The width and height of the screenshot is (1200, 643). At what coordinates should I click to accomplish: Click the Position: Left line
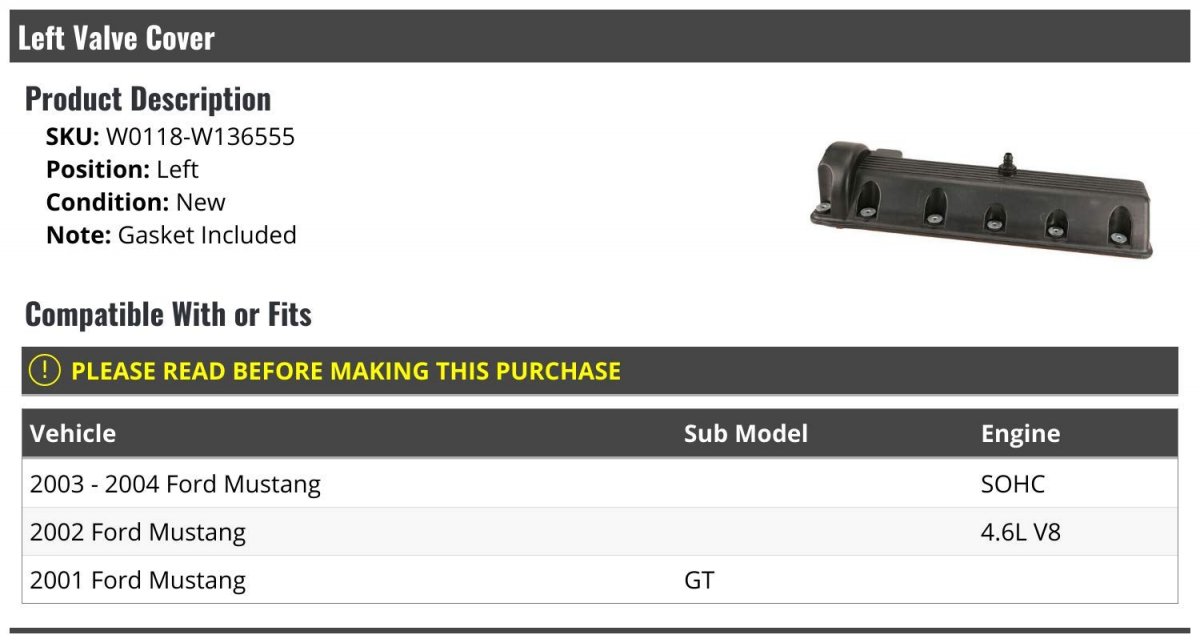pos(122,170)
